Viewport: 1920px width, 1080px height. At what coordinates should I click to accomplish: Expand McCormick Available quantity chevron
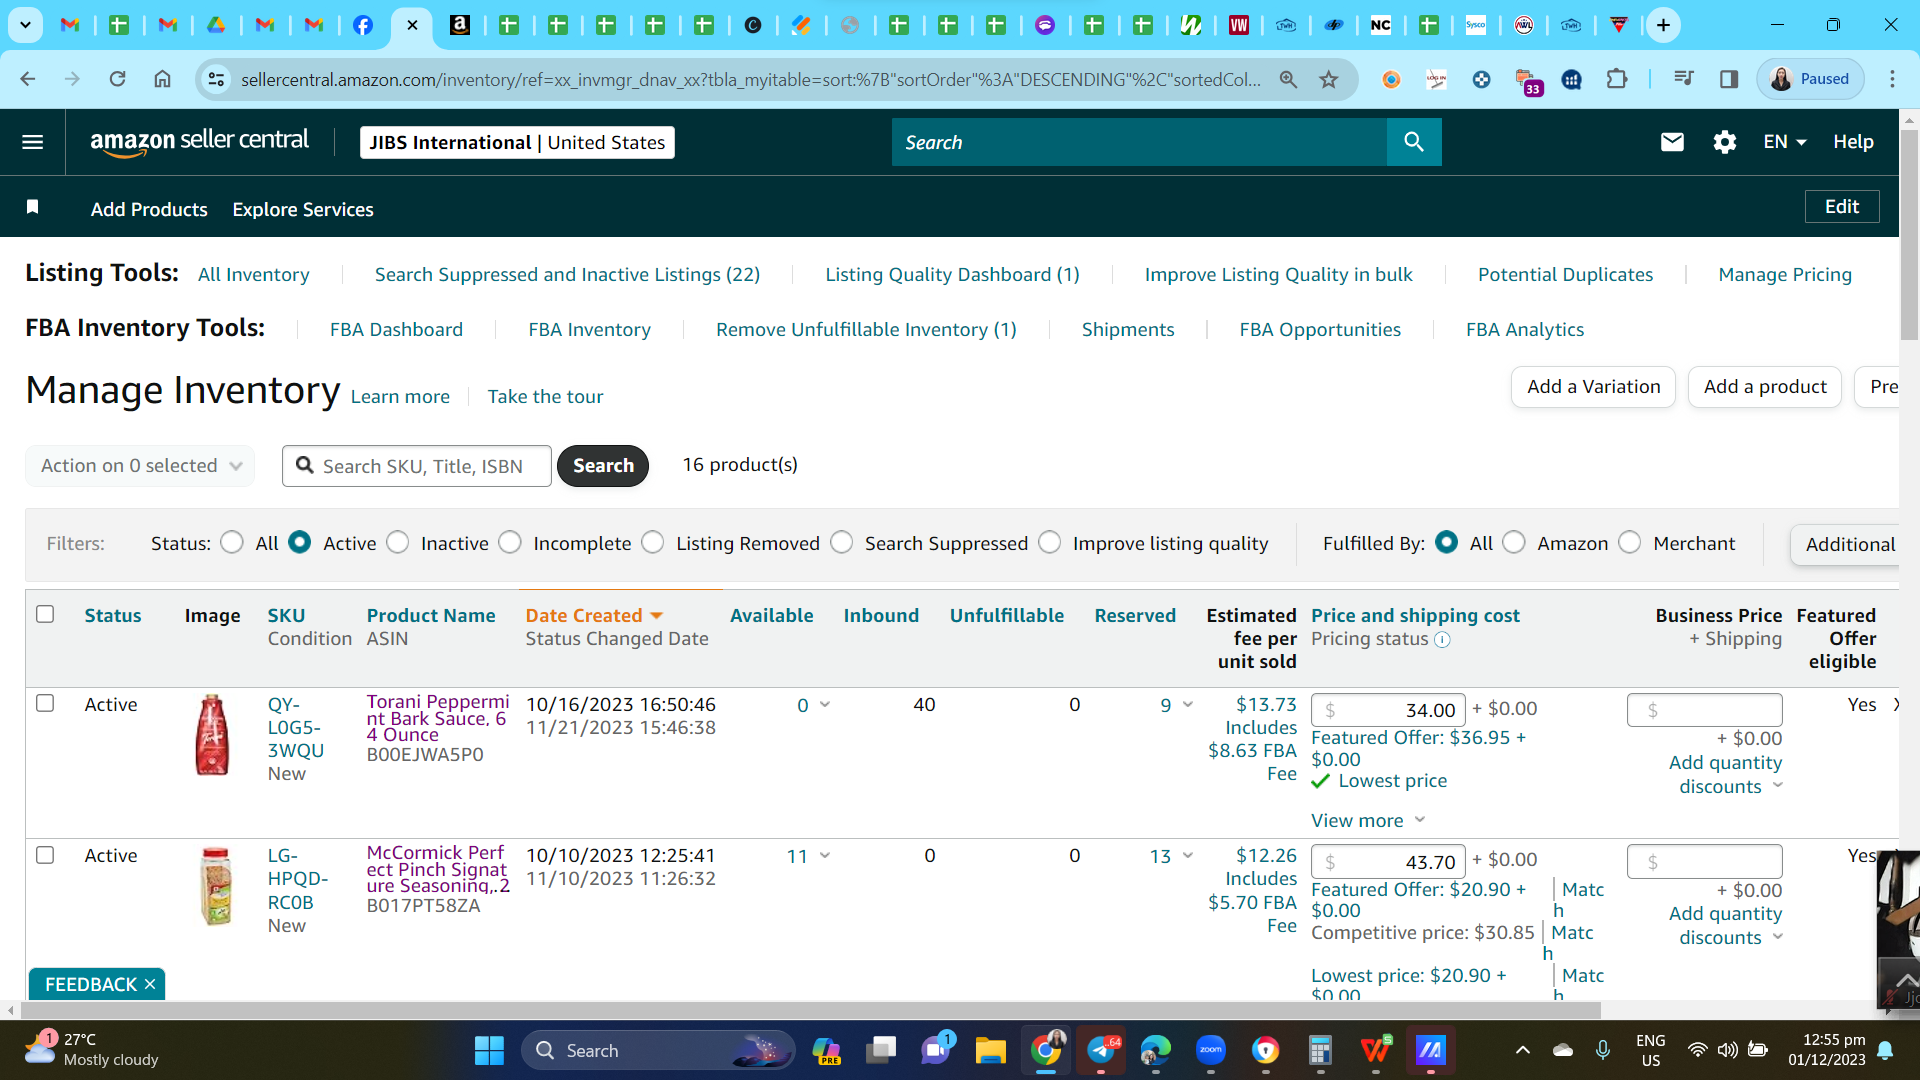click(x=825, y=856)
